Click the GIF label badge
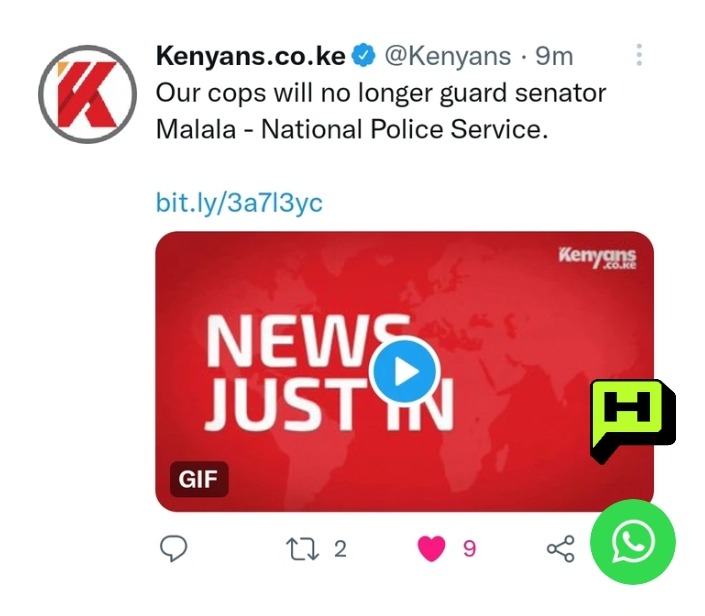Image resolution: width=705 pixels, height=616 pixels. pyautogui.click(x=199, y=479)
